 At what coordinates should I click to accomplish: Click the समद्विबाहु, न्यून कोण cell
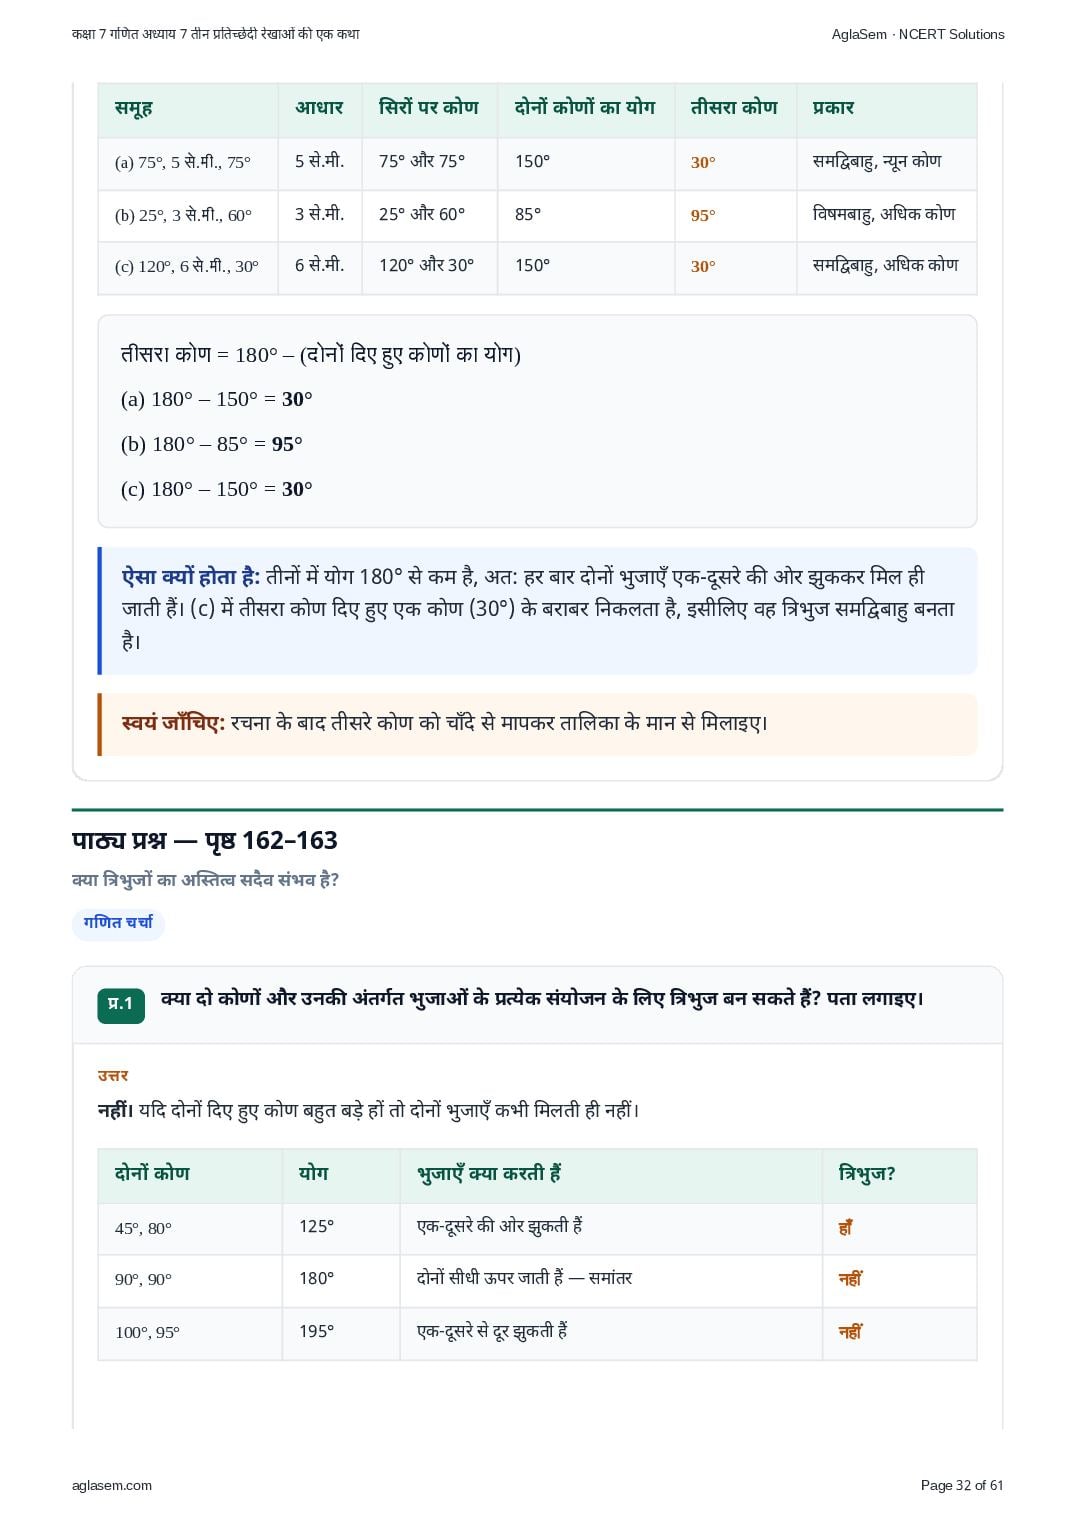pos(877,161)
